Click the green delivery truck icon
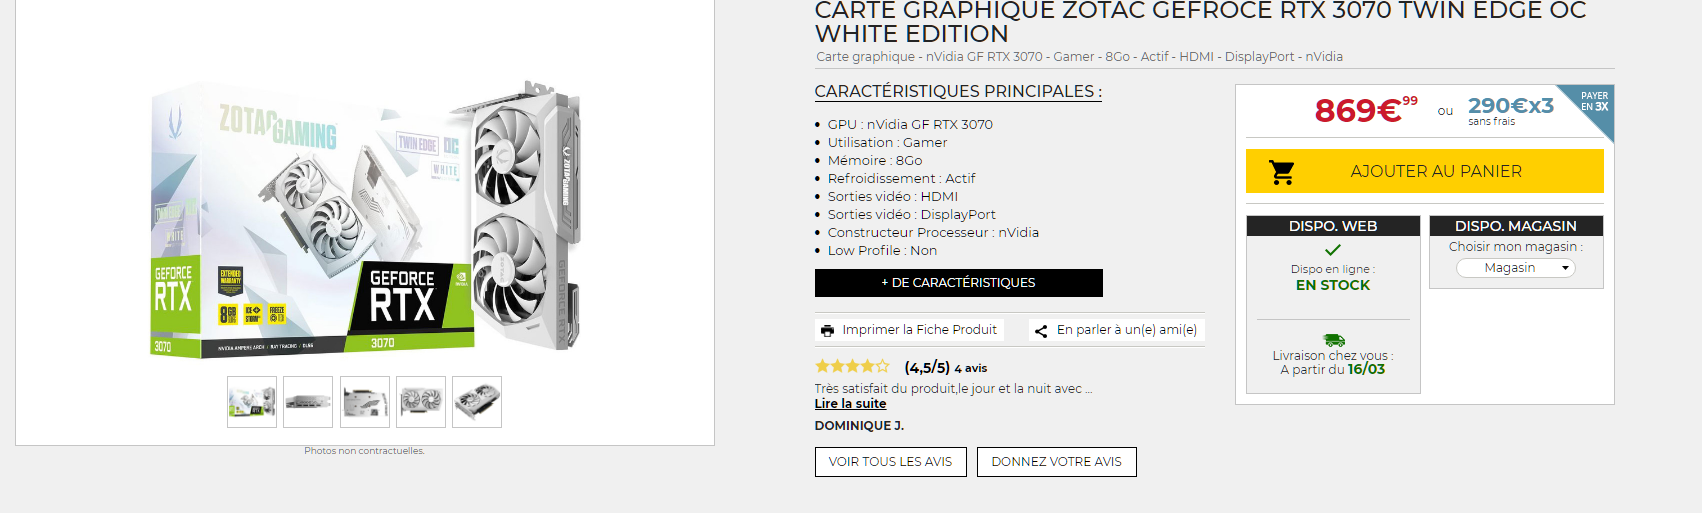 coord(1333,340)
